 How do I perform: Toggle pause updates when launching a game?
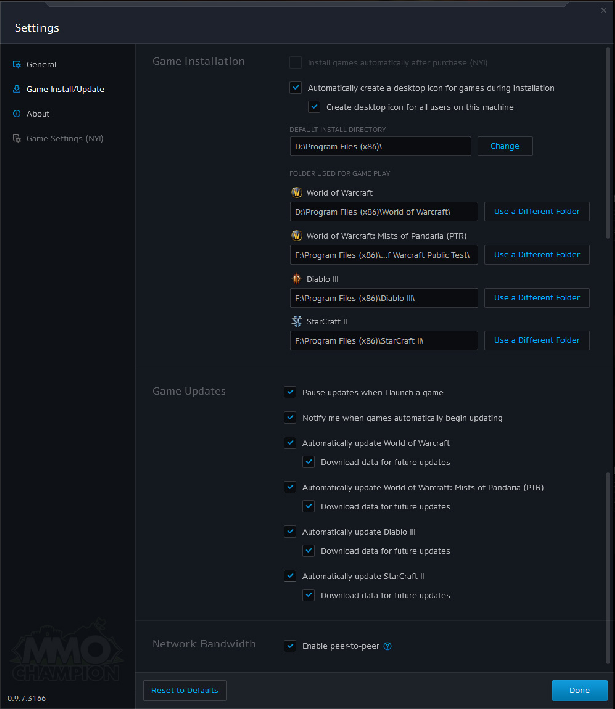click(x=290, y=392)
